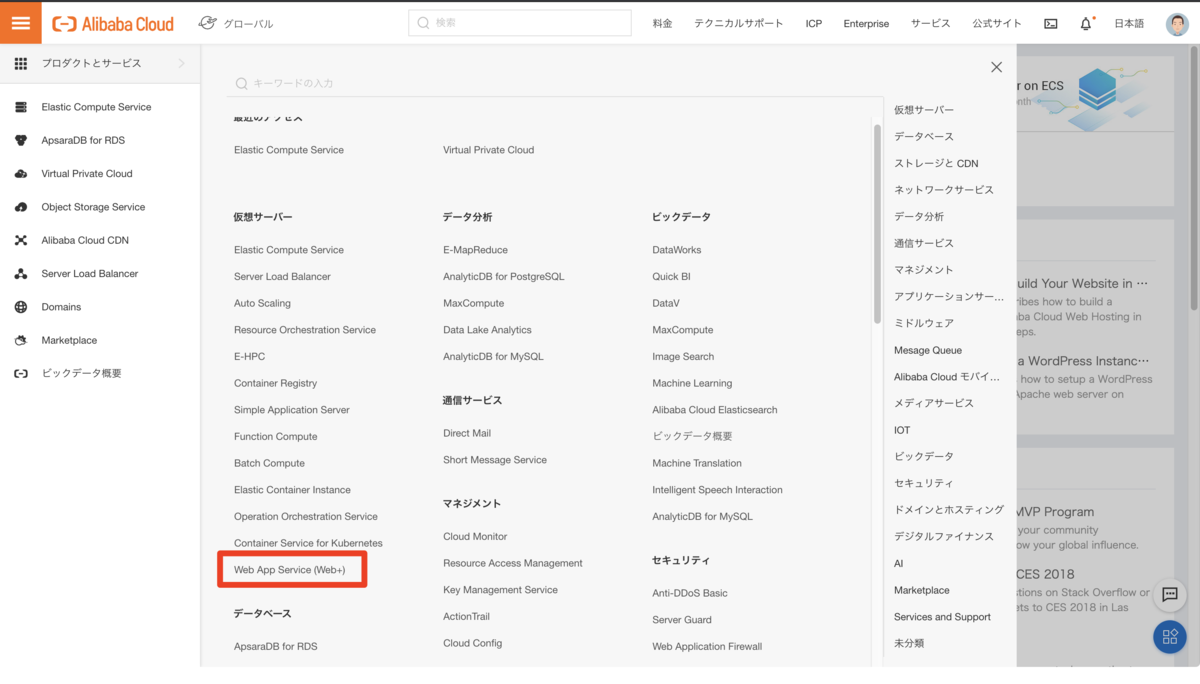Click the products list scrollbar

coord(877,224)
